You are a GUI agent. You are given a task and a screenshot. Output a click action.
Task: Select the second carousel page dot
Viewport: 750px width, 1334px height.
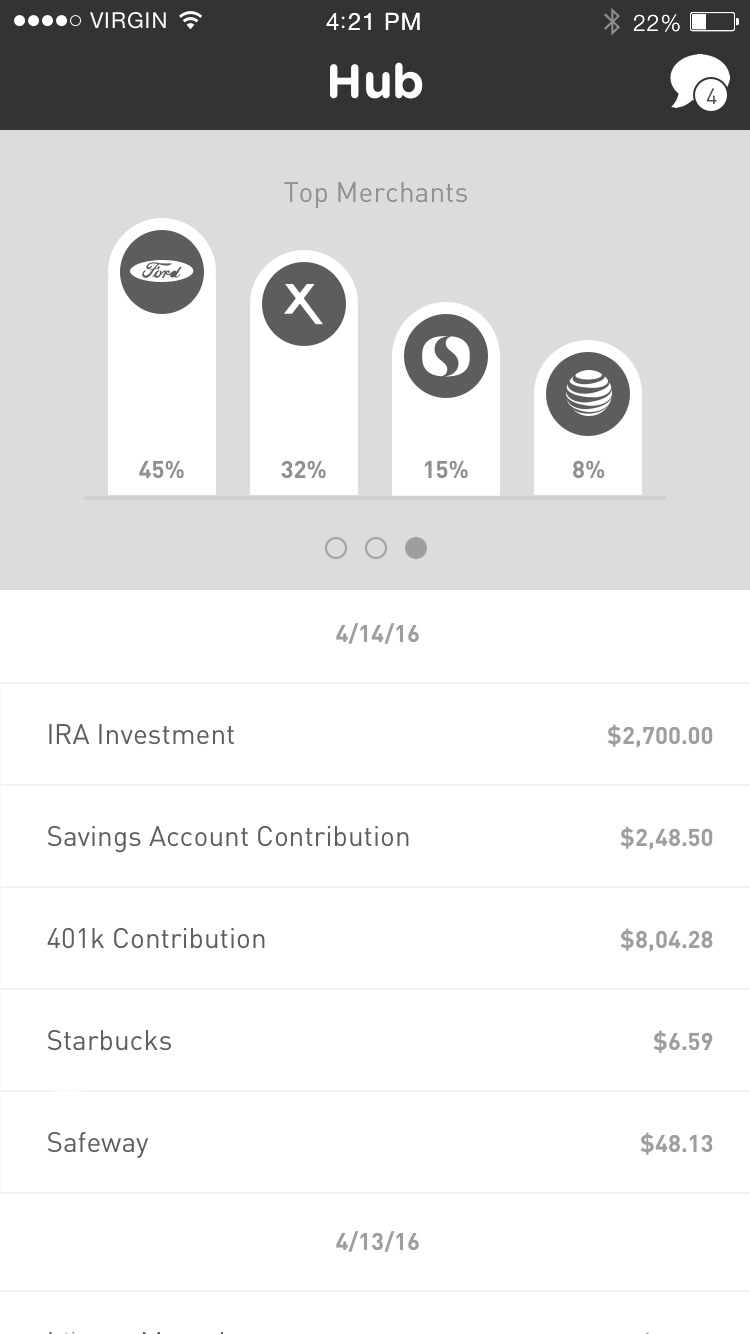376,548
